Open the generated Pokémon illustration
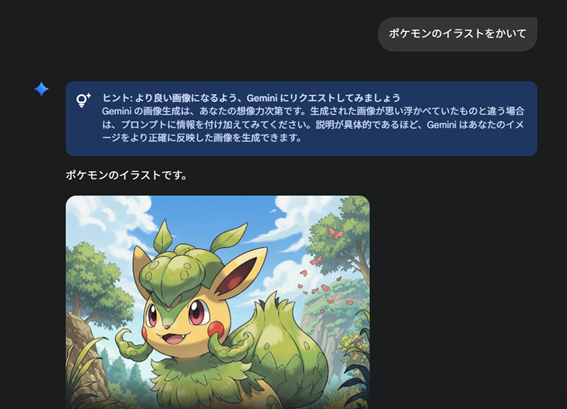This screenshot has width=567, height=409. coord(218,302)
